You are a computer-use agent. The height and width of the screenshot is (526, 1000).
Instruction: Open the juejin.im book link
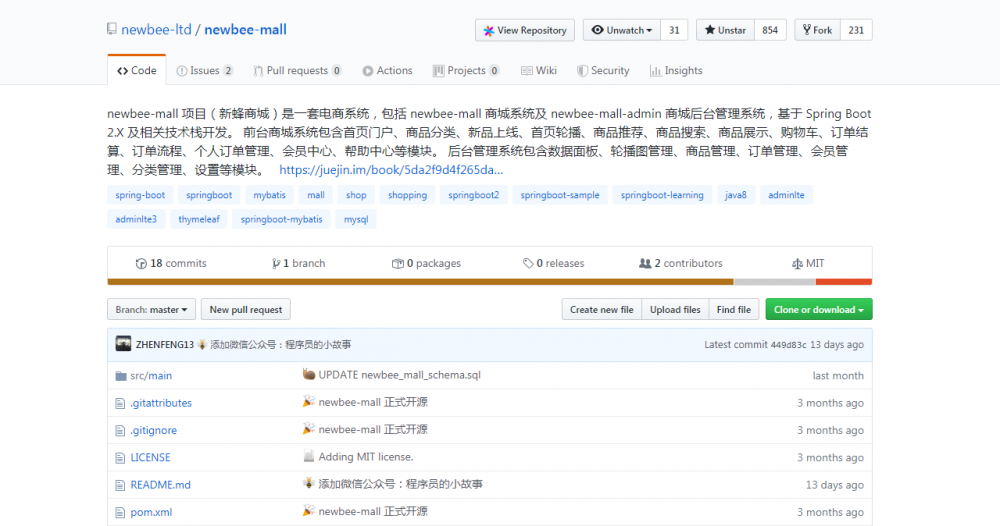(391, 170)
